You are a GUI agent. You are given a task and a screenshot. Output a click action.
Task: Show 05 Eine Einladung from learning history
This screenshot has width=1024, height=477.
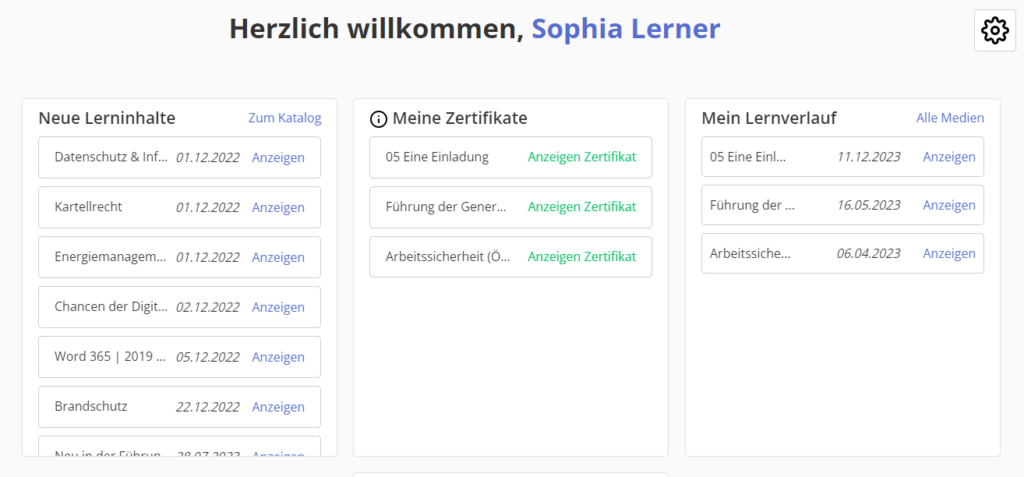pyautogui.click(x=948, y=157)
